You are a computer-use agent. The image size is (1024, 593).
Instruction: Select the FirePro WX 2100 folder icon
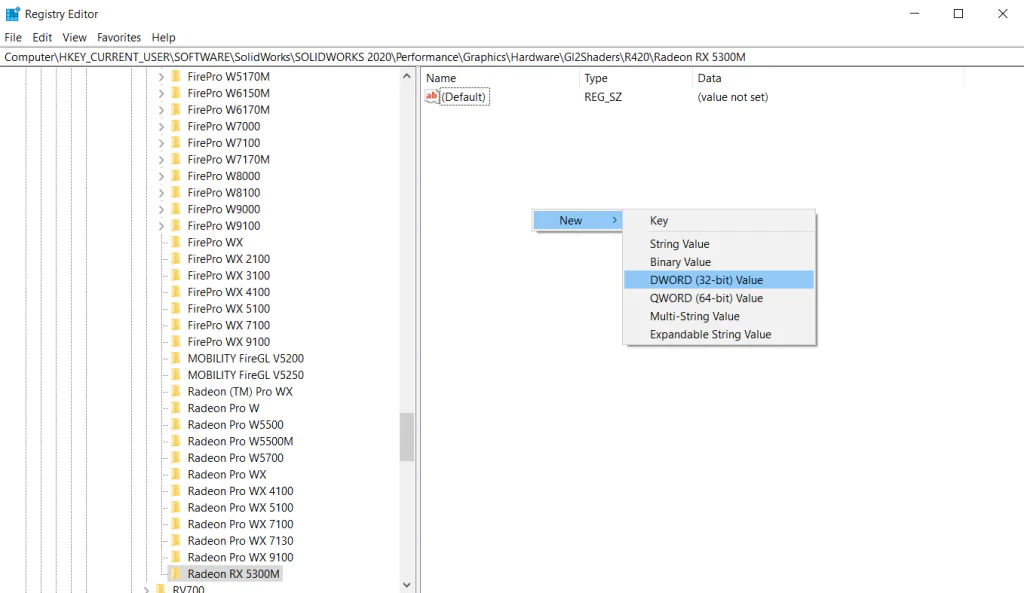(x=176, y=259)
